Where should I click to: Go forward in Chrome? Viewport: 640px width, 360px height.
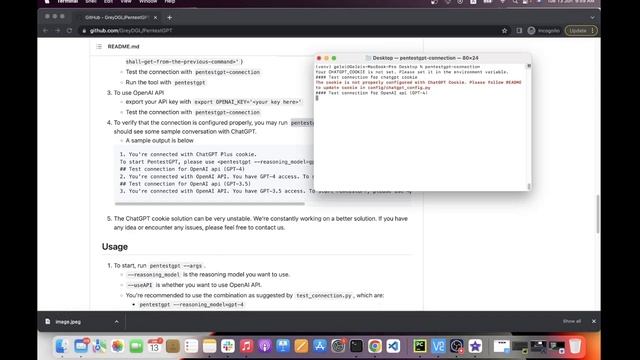pos(58,31)
